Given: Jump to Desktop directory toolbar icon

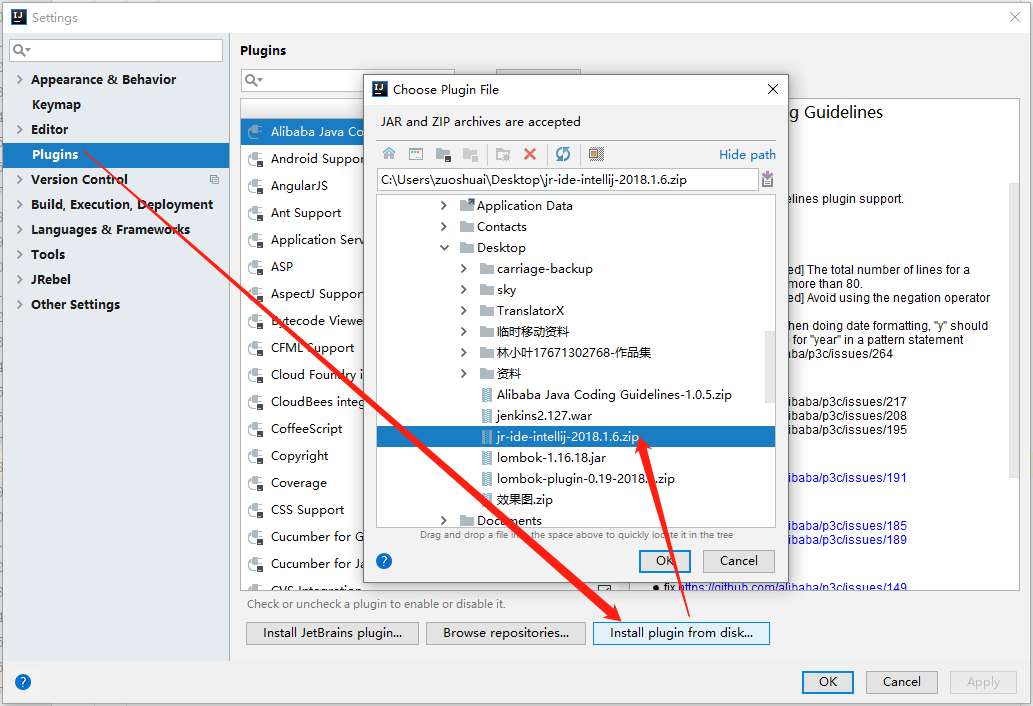Looking at the screenshot, I should tap(416, 154).
